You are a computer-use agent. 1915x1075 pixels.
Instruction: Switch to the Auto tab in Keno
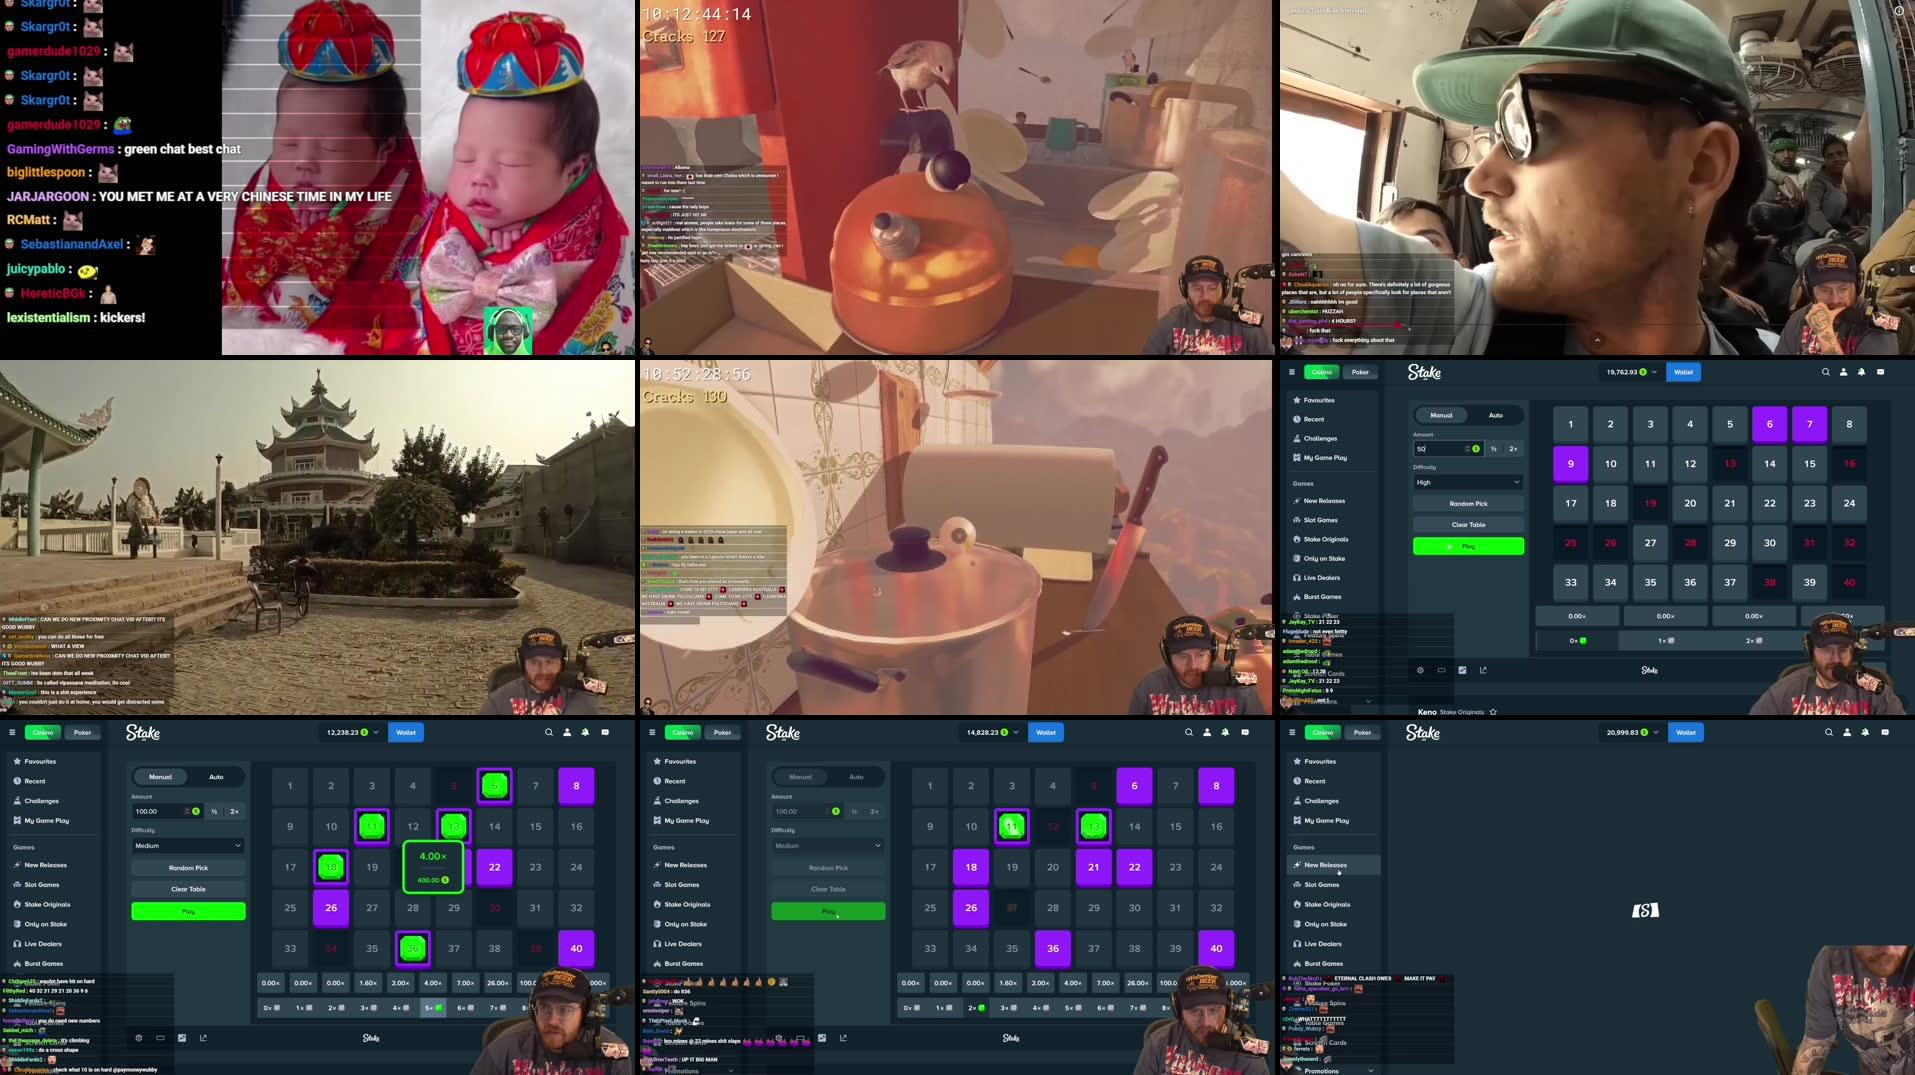pyautogui.click(x=1496, y=415)
